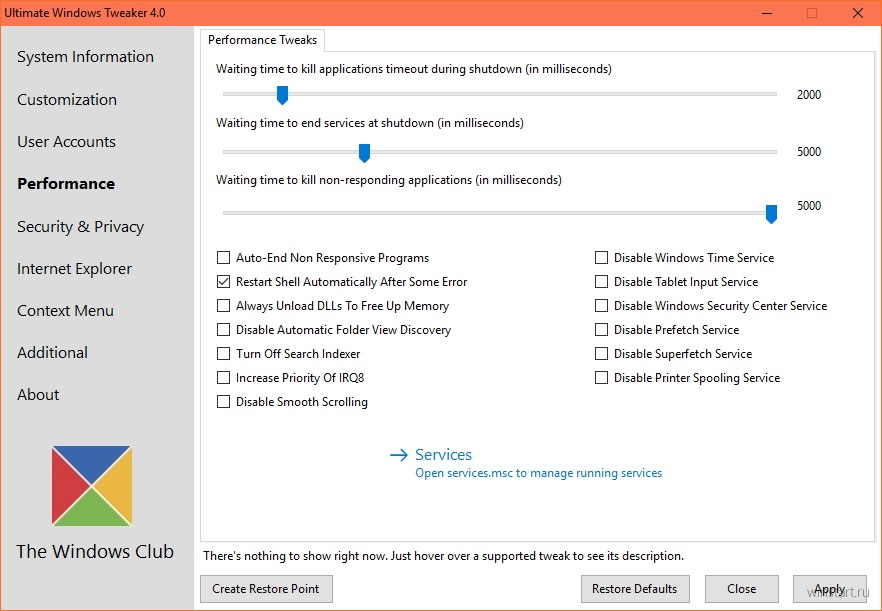Screen dimensions: 882x611
Task: Open System Information section
Action: pos(86,57)
